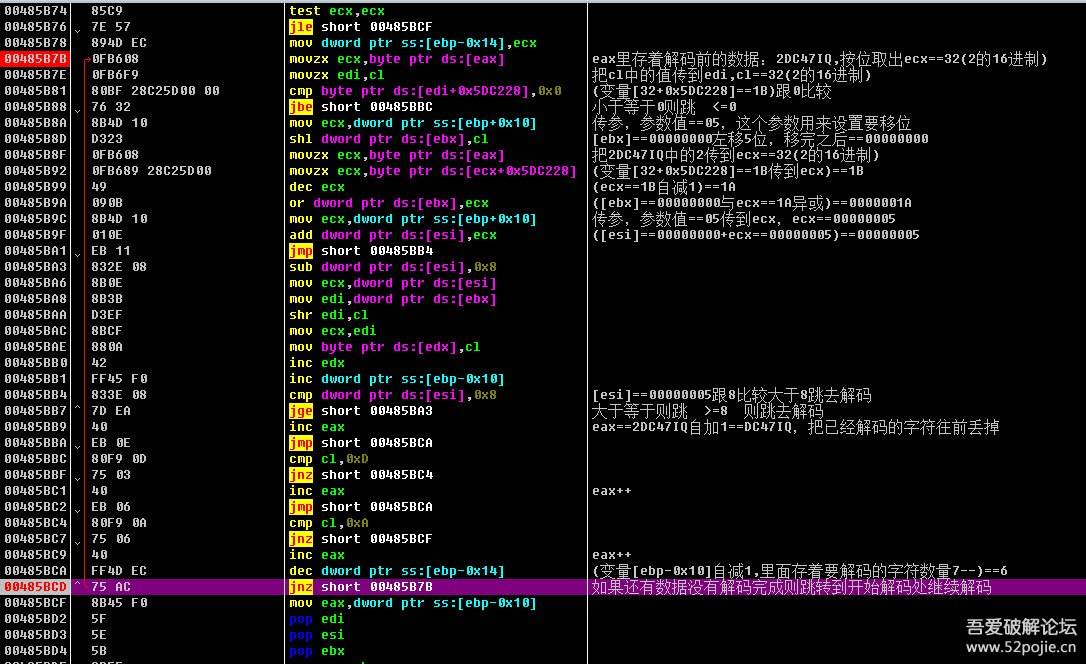
Task: Select 'movzx ecx,byte ptr ds:[ecx+0x5DC228]' instruction
Action: point(433,171)
